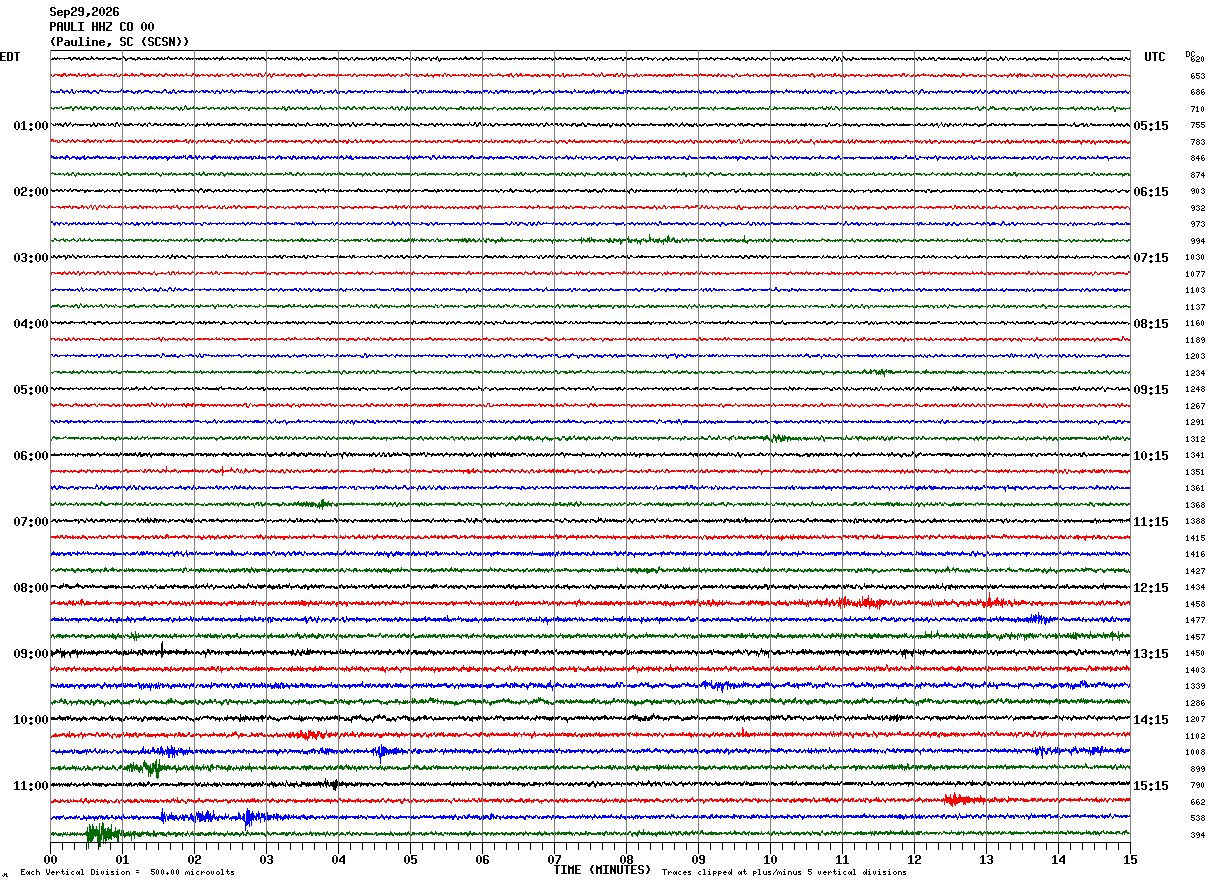Select the 12:15 UTC time label
The height and width of the screenshot is (886, 1210).
1151,588
